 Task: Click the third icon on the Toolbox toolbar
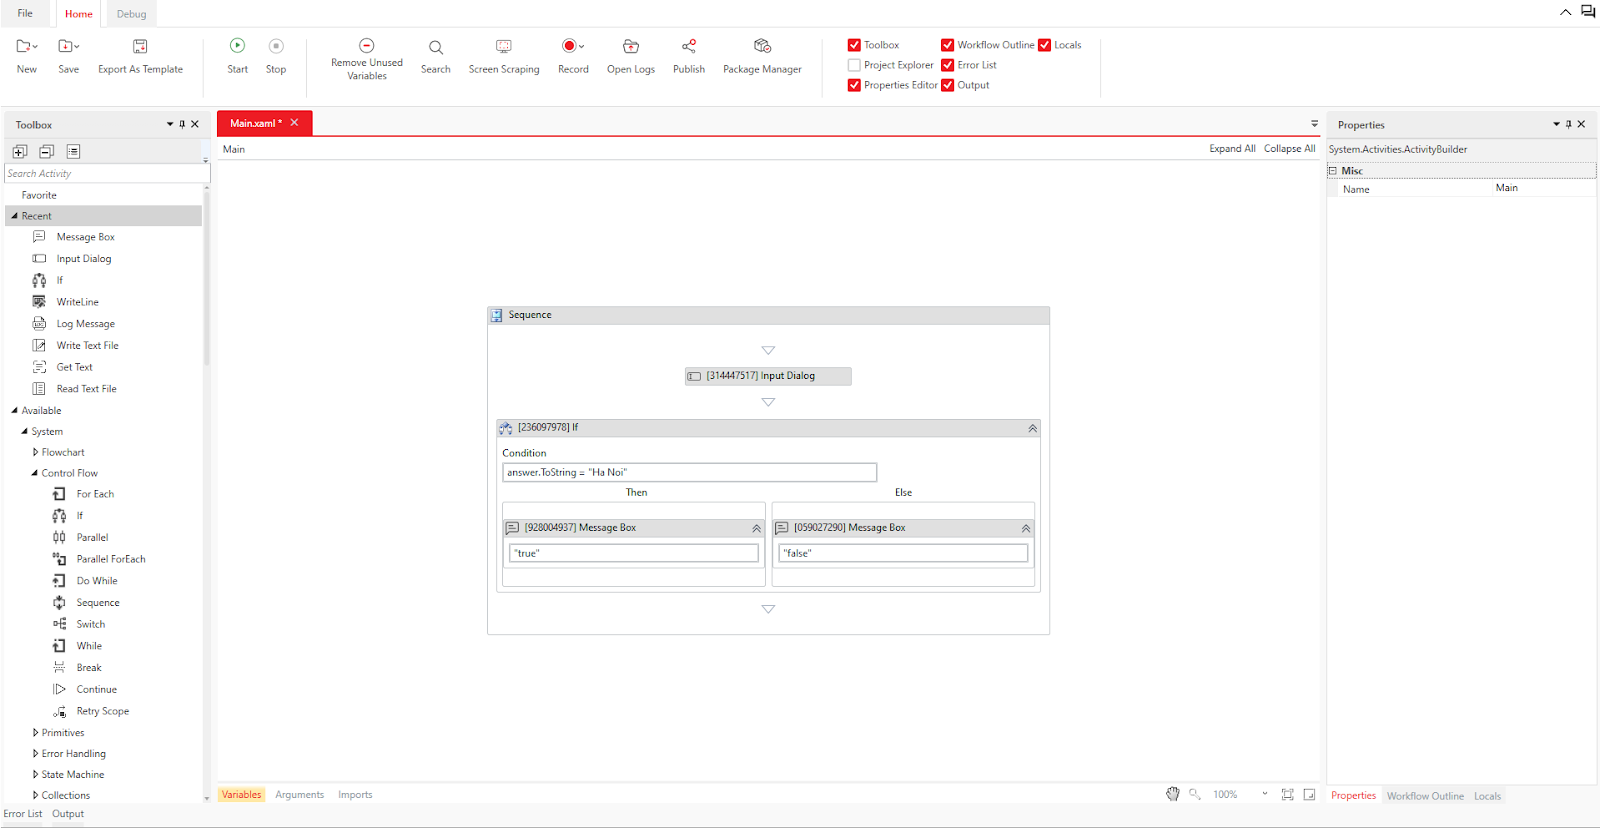[x=73, y=151]
